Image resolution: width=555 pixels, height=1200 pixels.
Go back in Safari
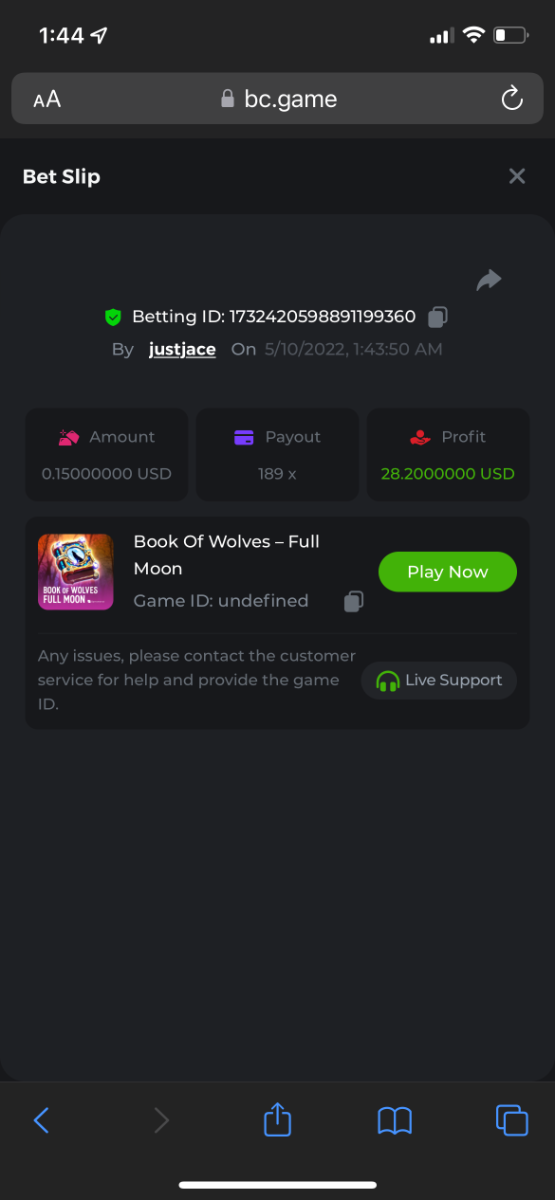[41, 1120]
